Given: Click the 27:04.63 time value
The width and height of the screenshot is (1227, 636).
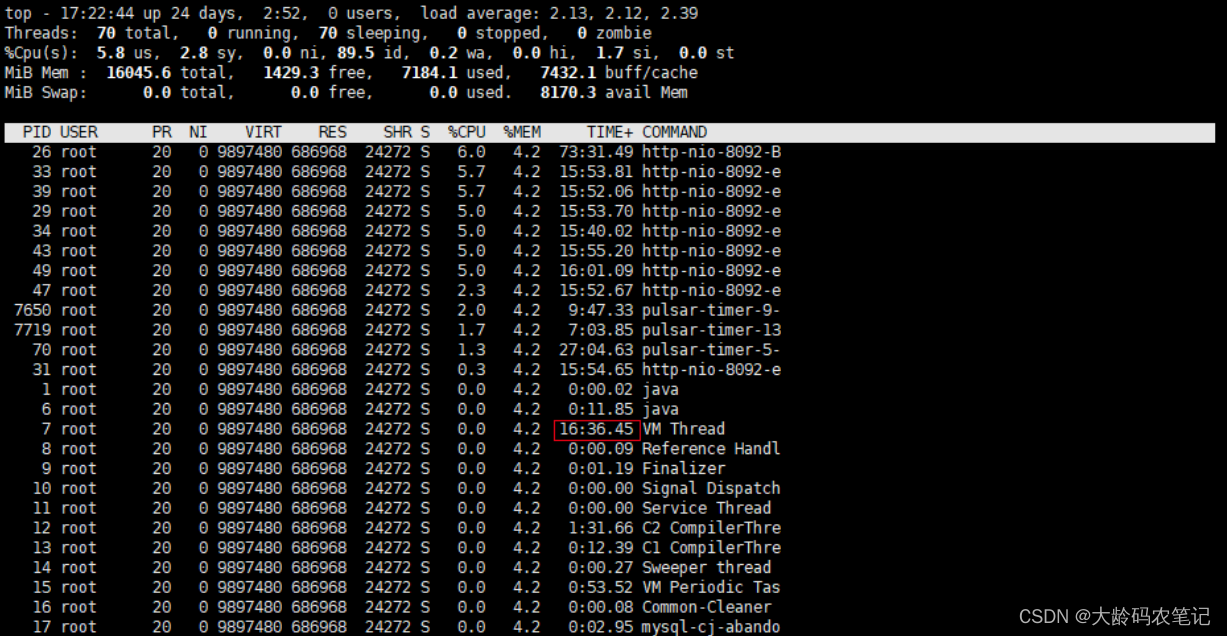Looking at the screenshot, I should 596,350.
